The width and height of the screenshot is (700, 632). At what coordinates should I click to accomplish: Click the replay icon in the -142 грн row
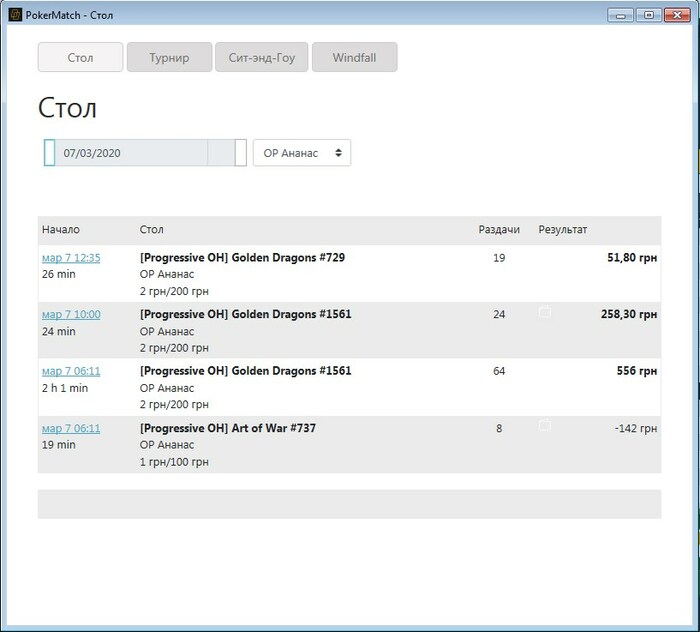click(x=545, y=424)
